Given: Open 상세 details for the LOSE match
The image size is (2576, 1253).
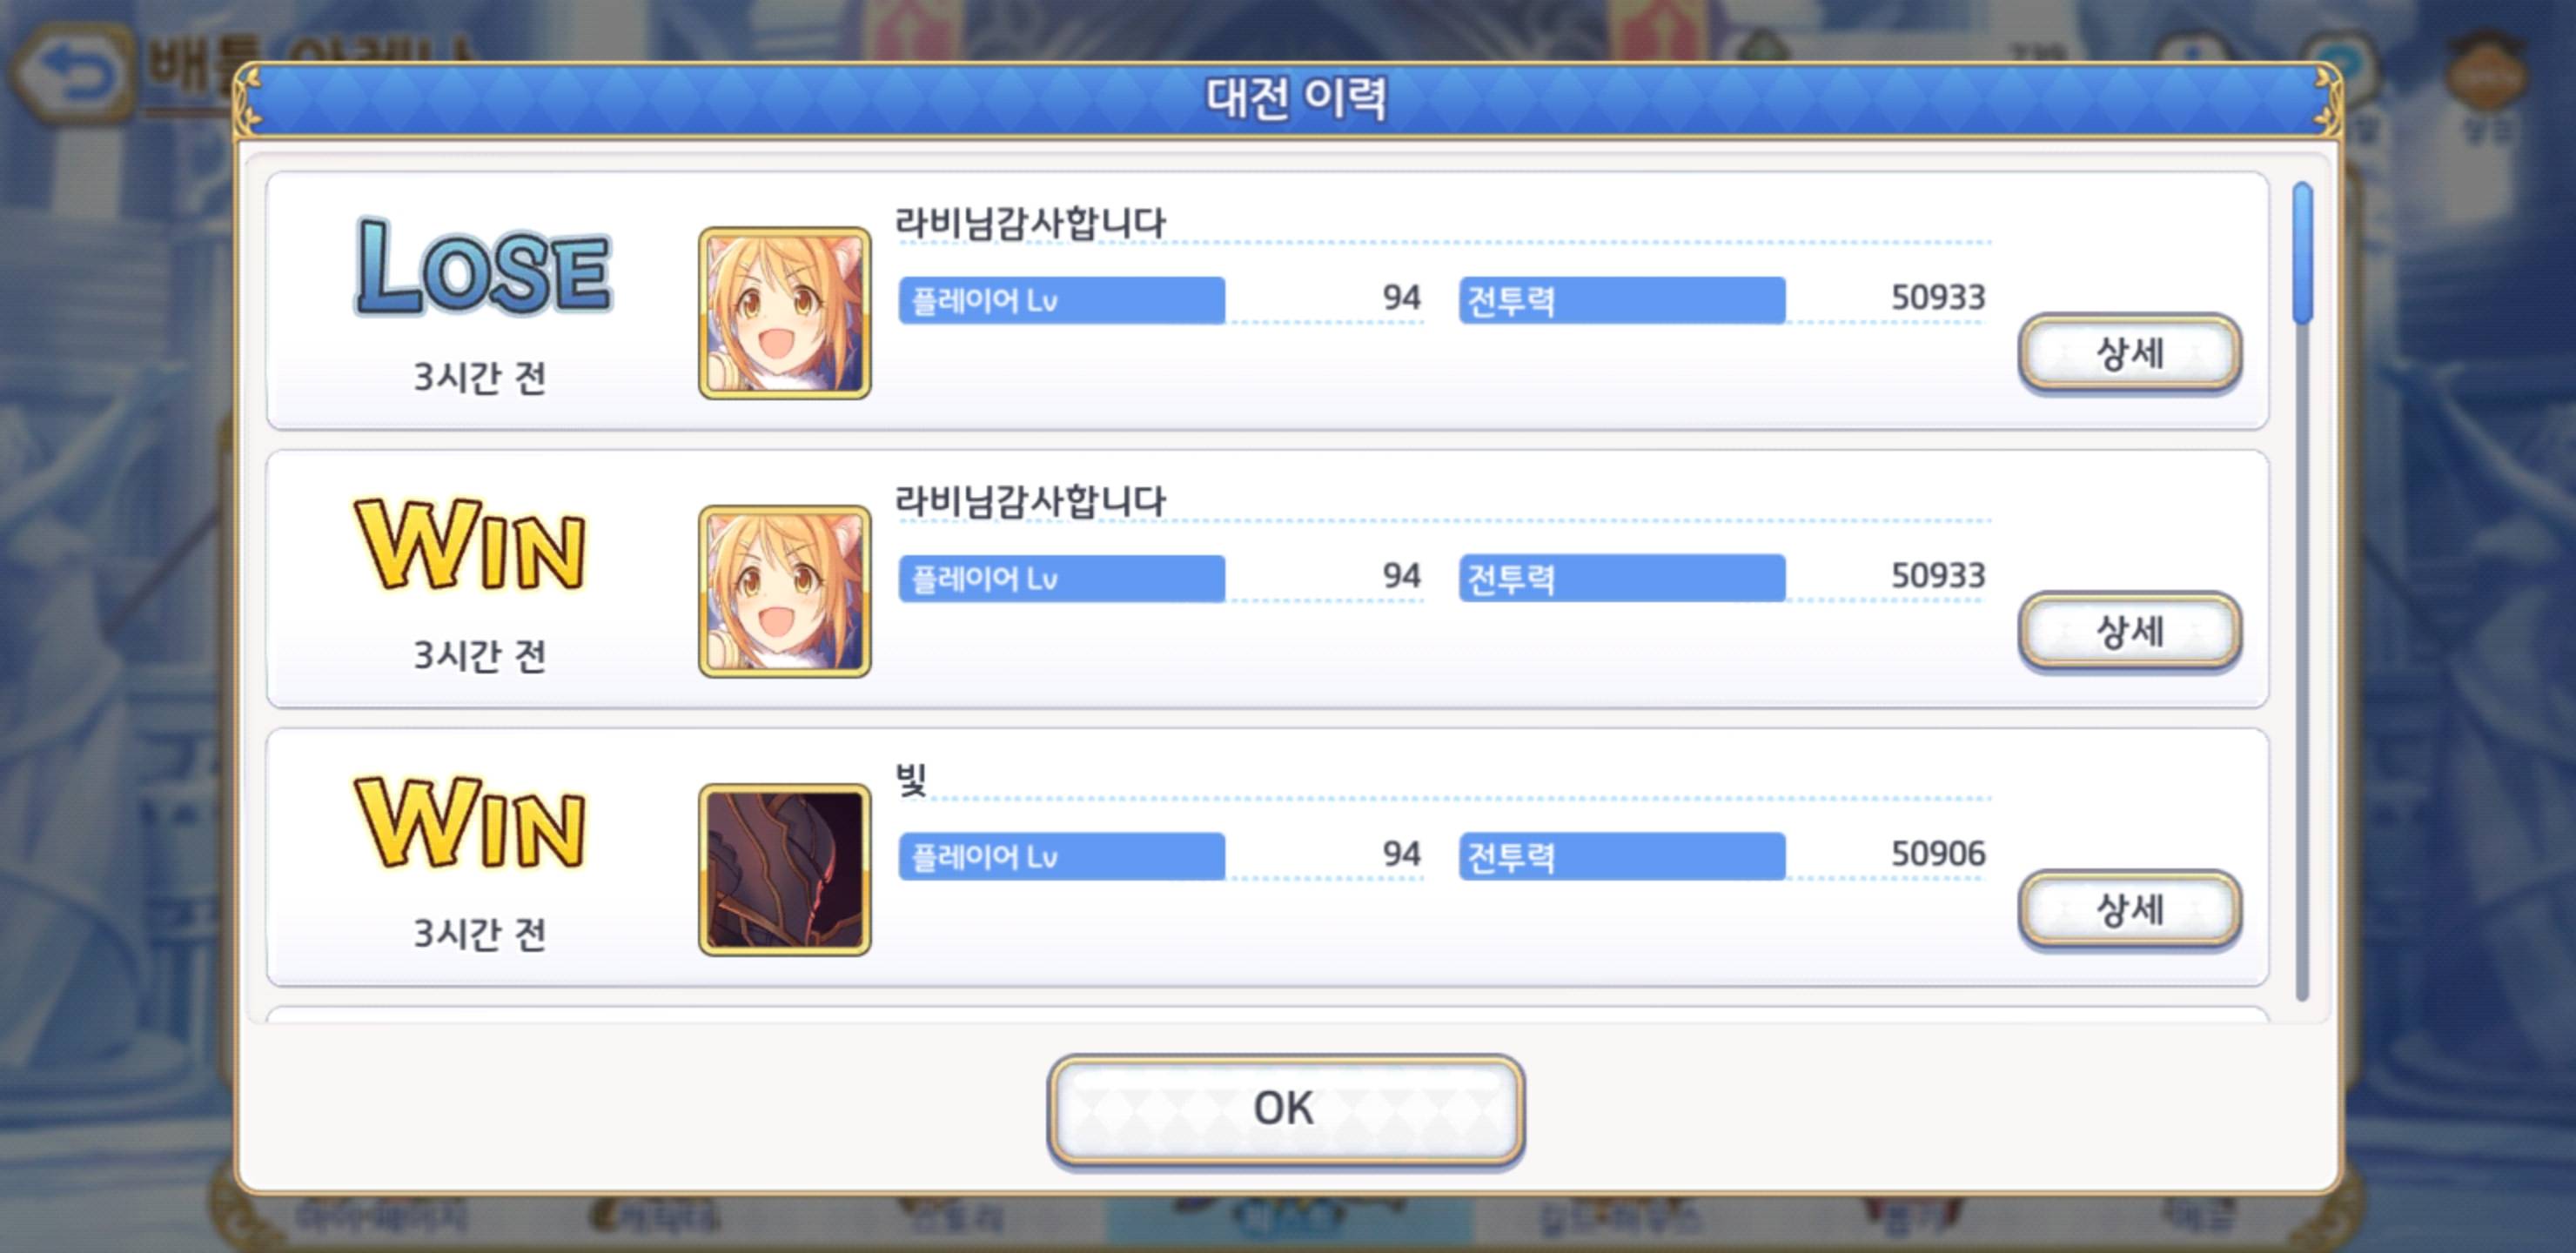Looking at the screenshot, I should coord(2129,352).
